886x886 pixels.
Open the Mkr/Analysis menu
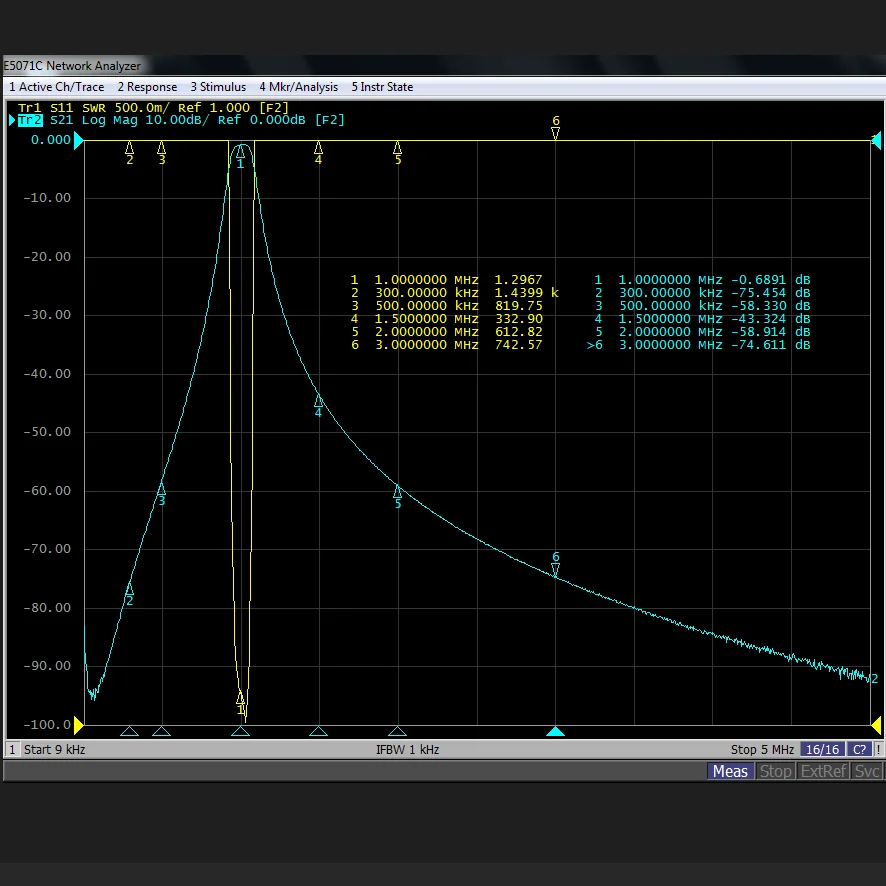pos(298,87)
